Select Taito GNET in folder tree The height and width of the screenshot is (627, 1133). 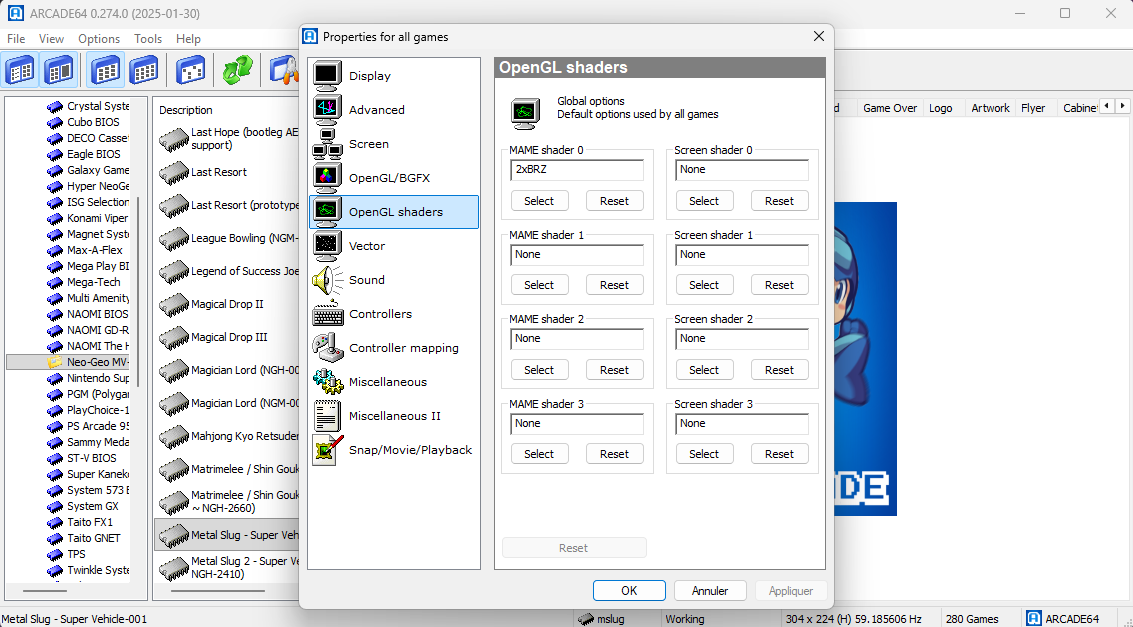tap(93, 538)
